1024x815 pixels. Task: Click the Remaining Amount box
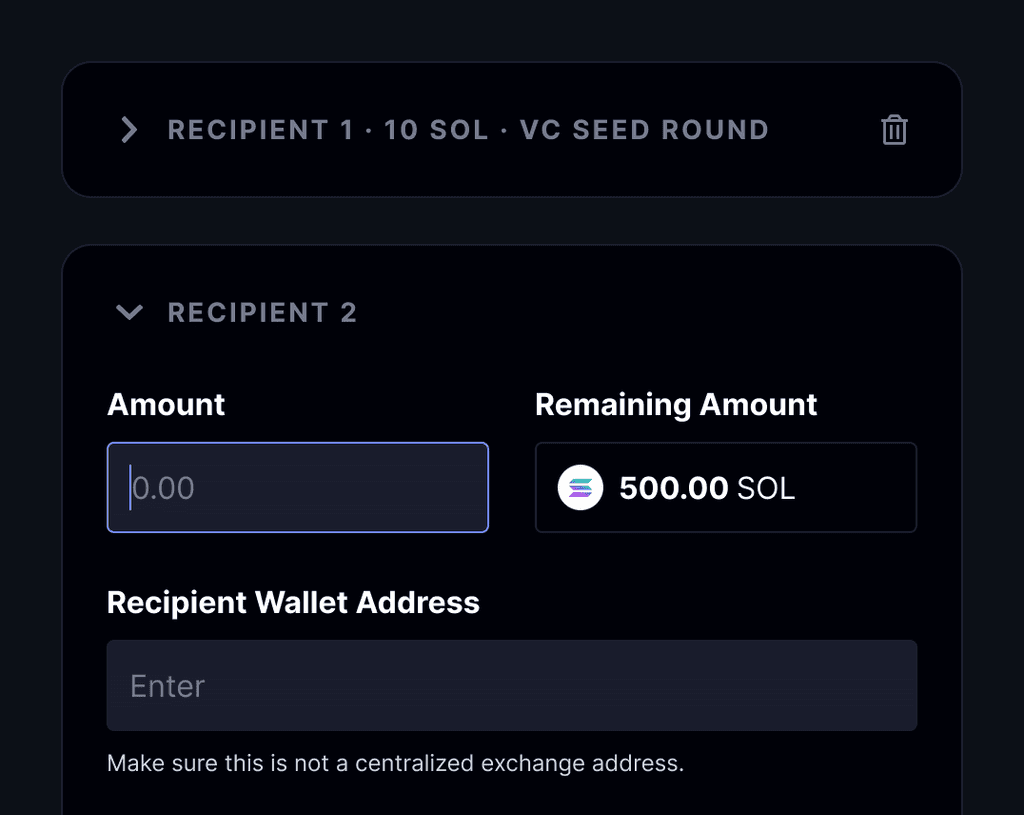726,487
